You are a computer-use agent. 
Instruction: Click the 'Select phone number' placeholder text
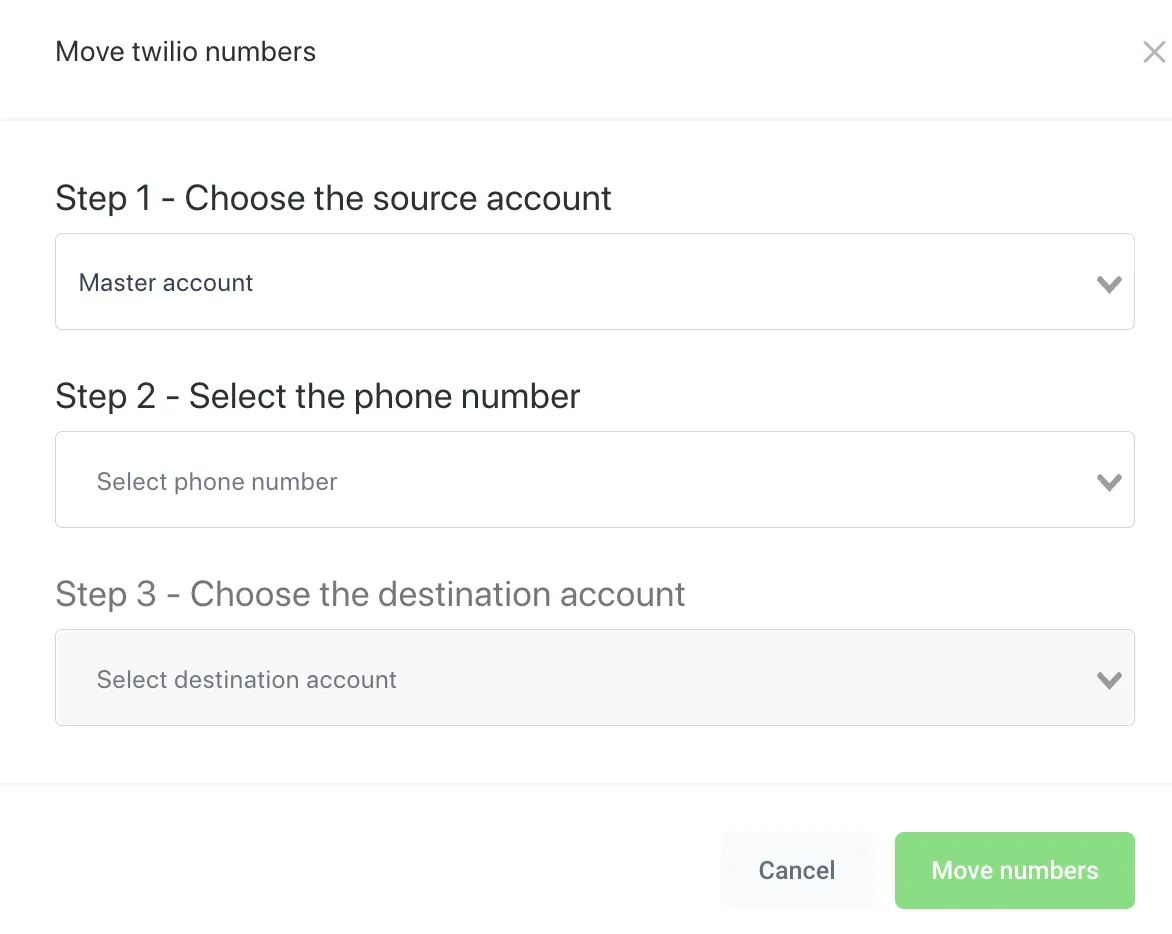click(x=217, y=482)
